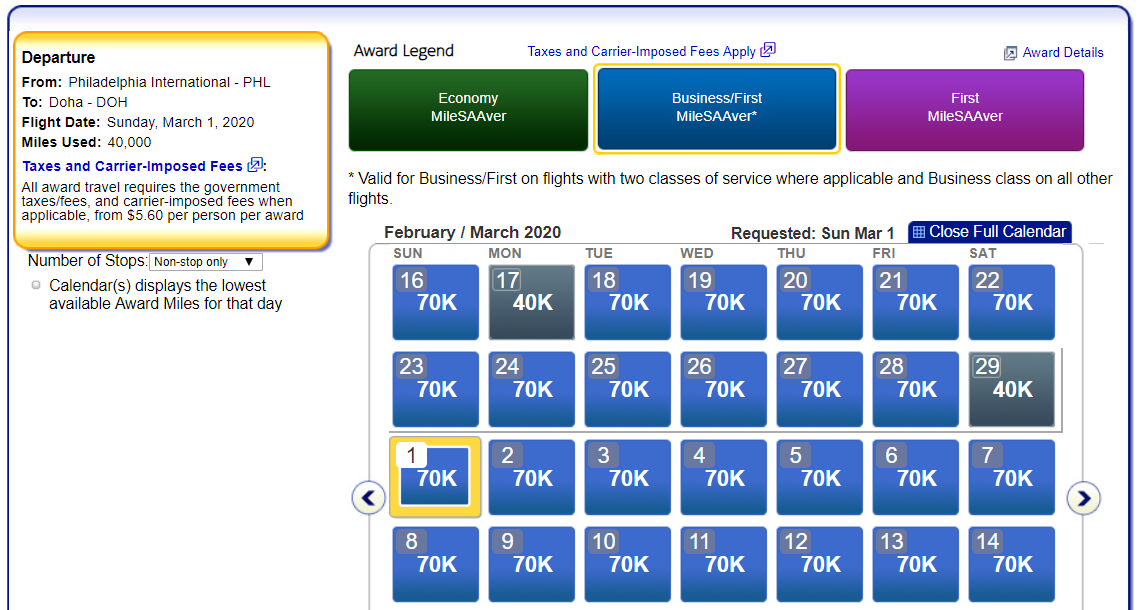1141x610 pixels.
Task: Click the previous dates left arrow
Action: [x=369, y=497]
